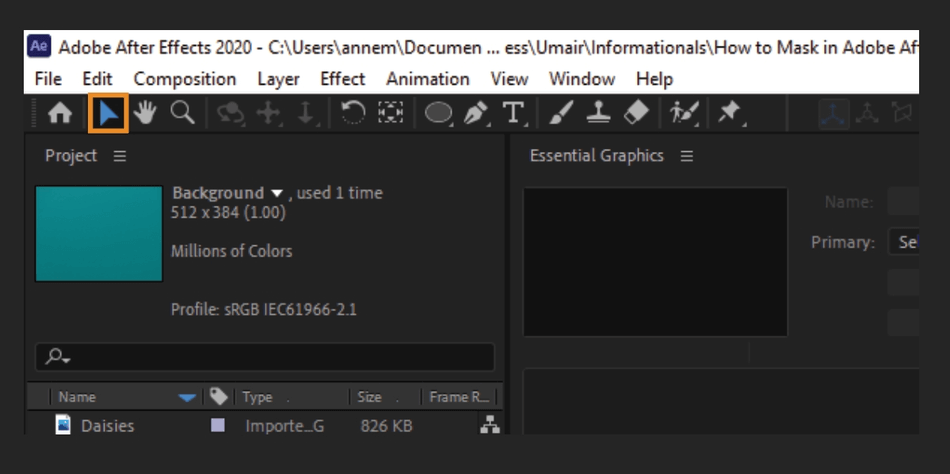This screenshot has width=950, height=474.
Task: Select the Pan camera tool
Action: pos(268,113)
